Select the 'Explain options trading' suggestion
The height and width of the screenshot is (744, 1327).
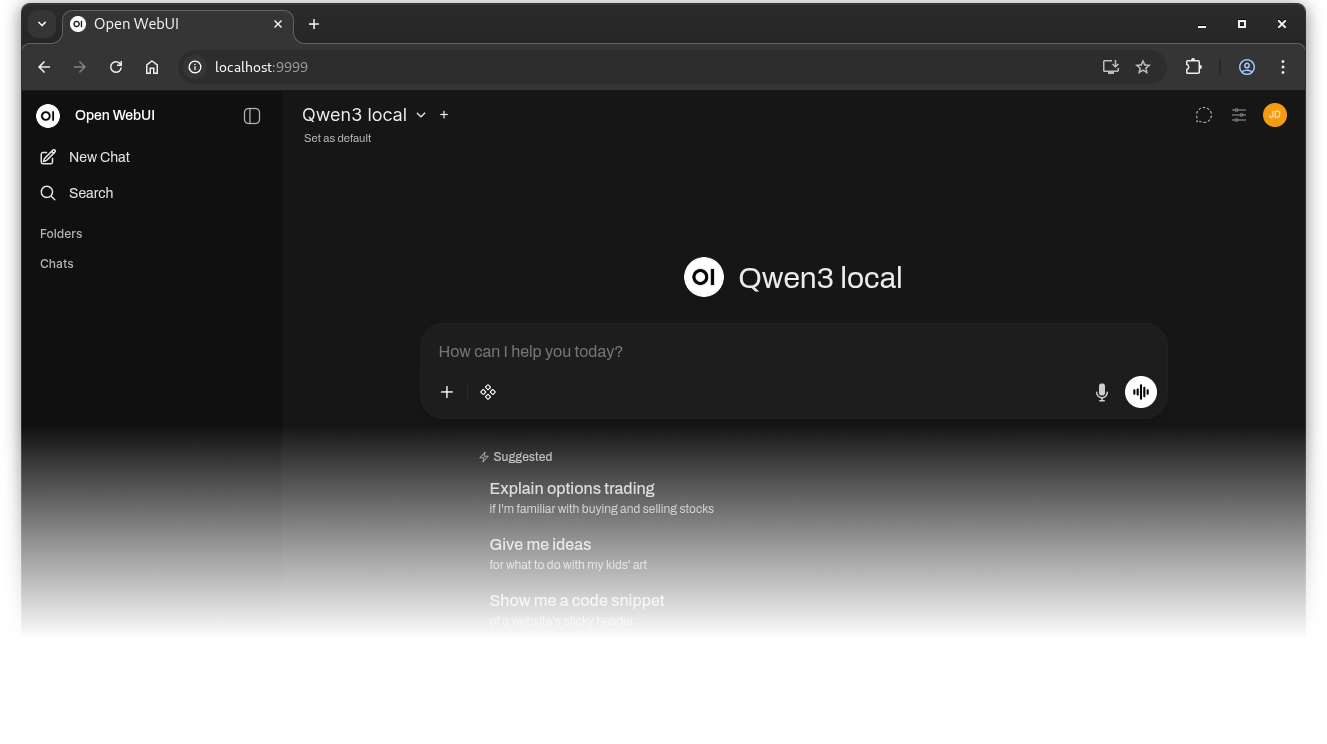pyautogui.click(x=572, y=488)
